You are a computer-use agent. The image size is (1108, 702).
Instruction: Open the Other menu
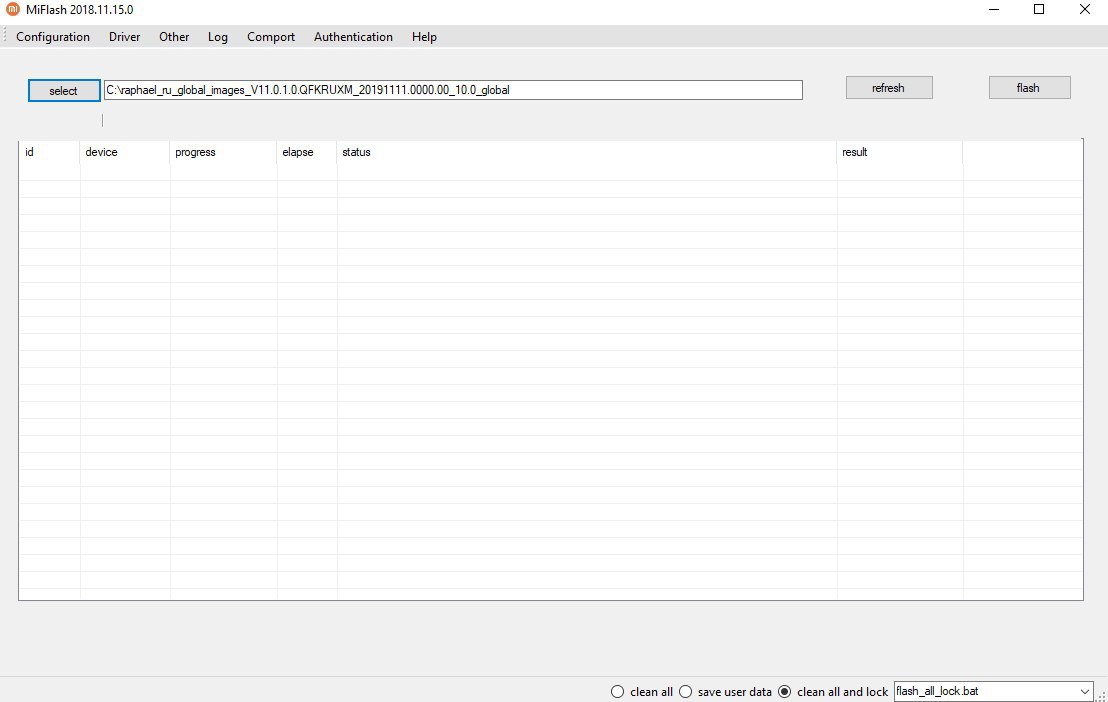point(174,37)
